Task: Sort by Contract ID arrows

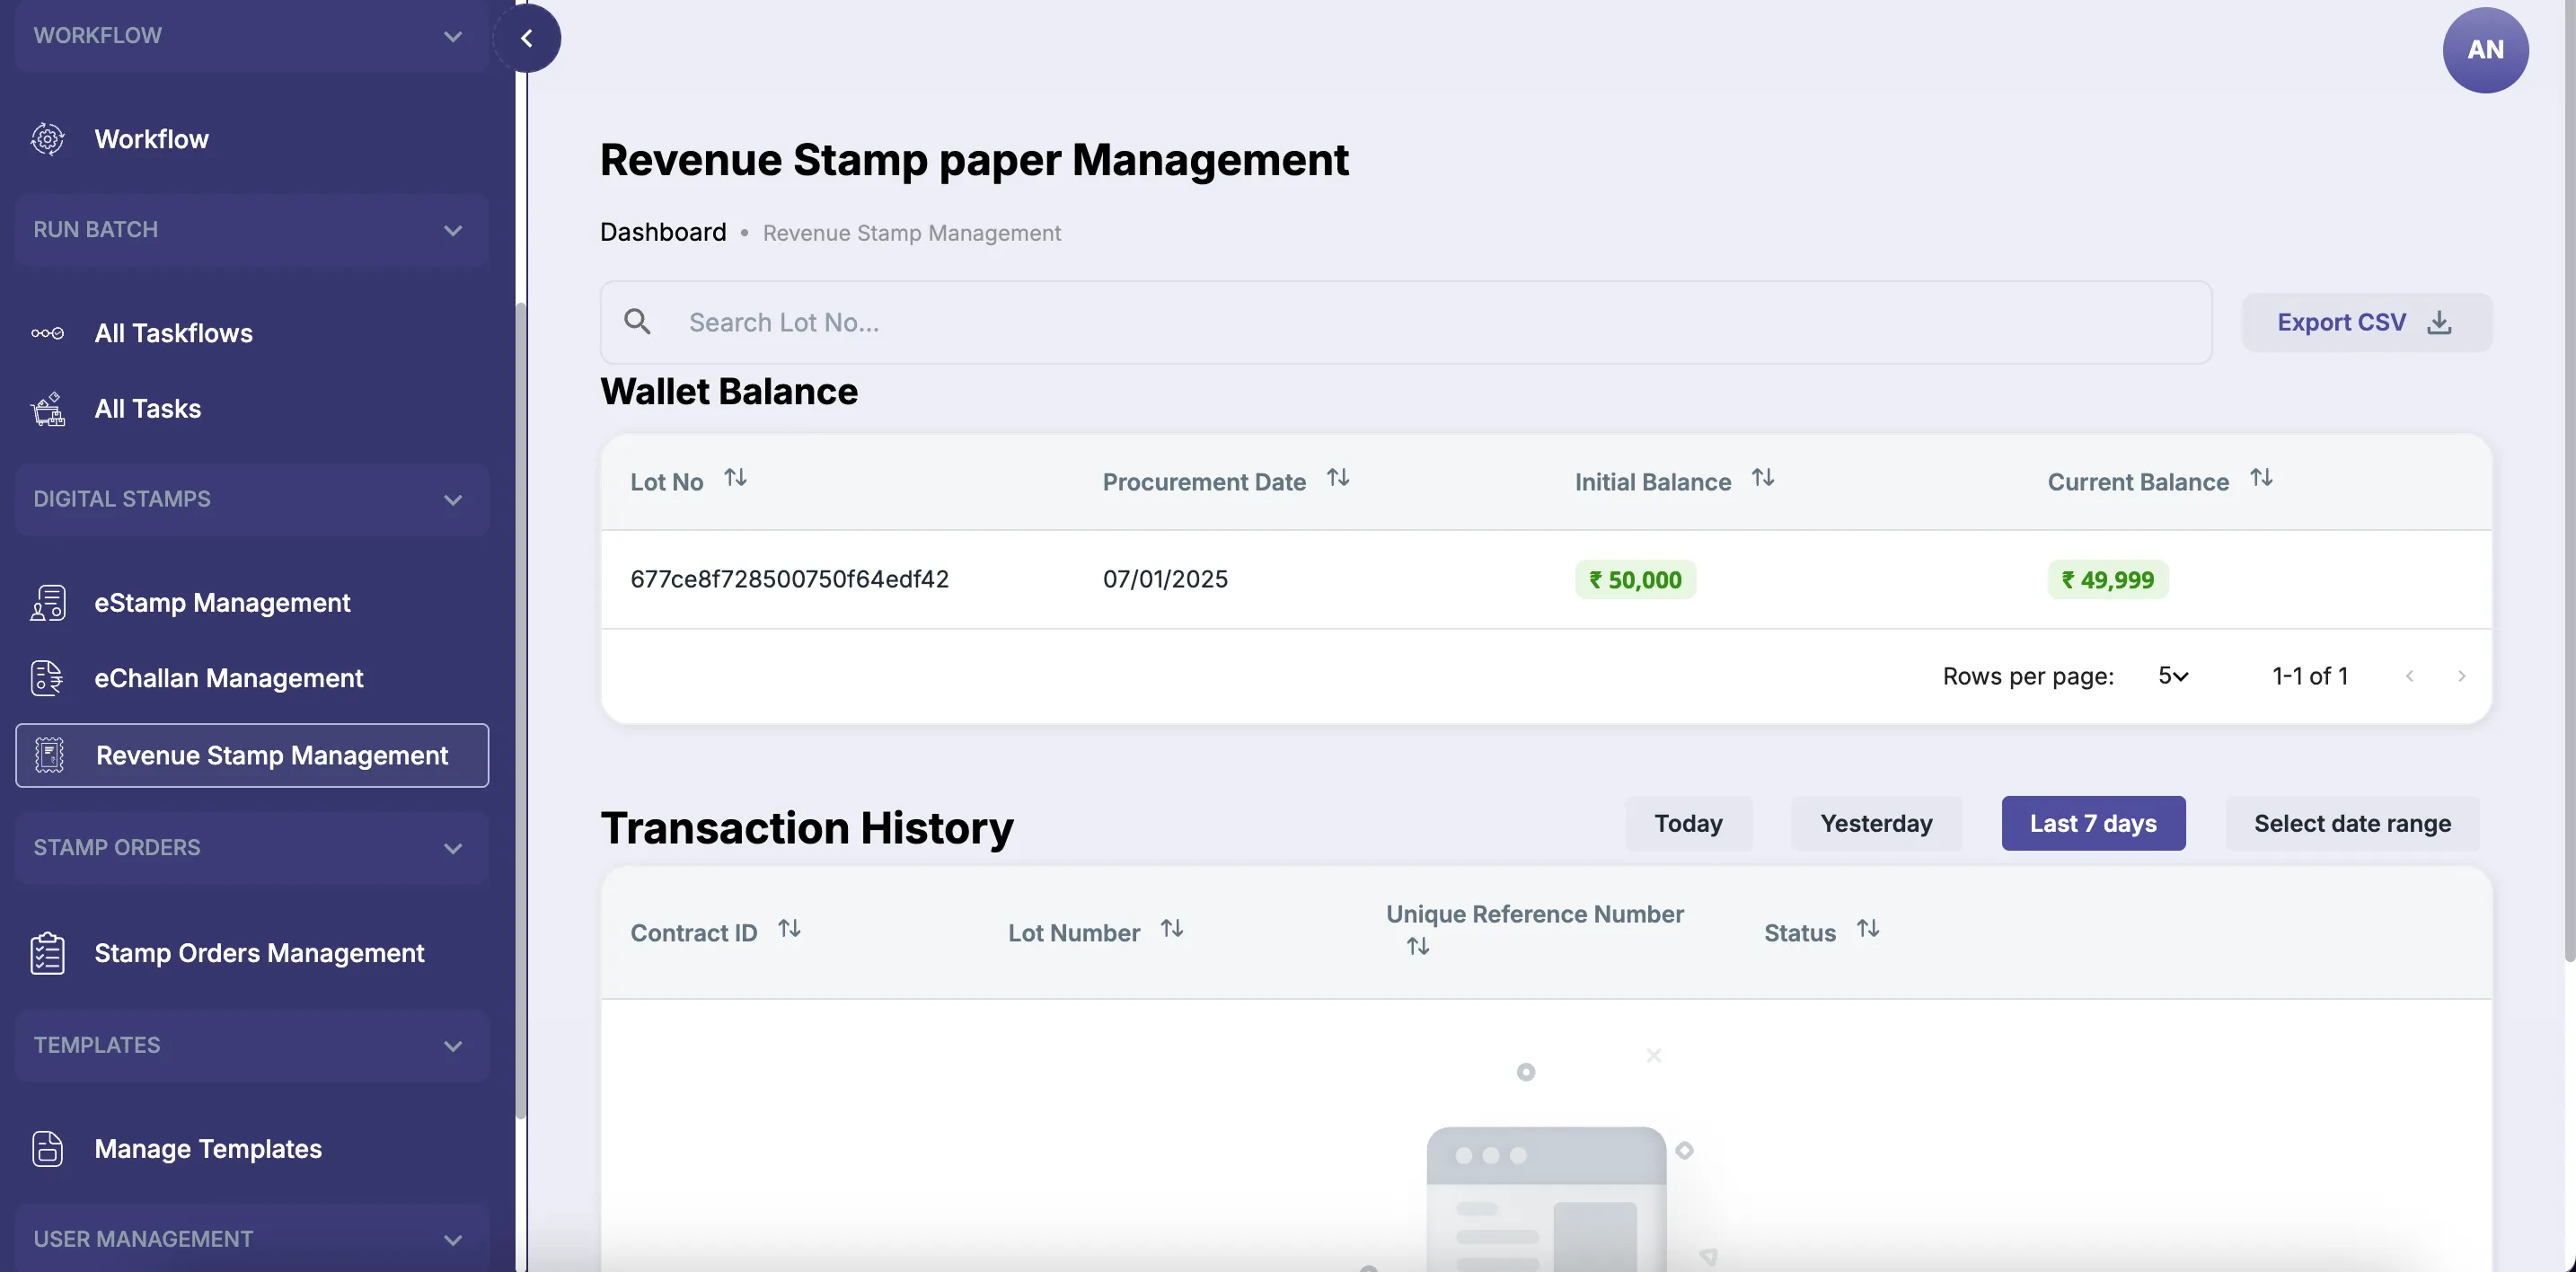Action: pos(789,929)
